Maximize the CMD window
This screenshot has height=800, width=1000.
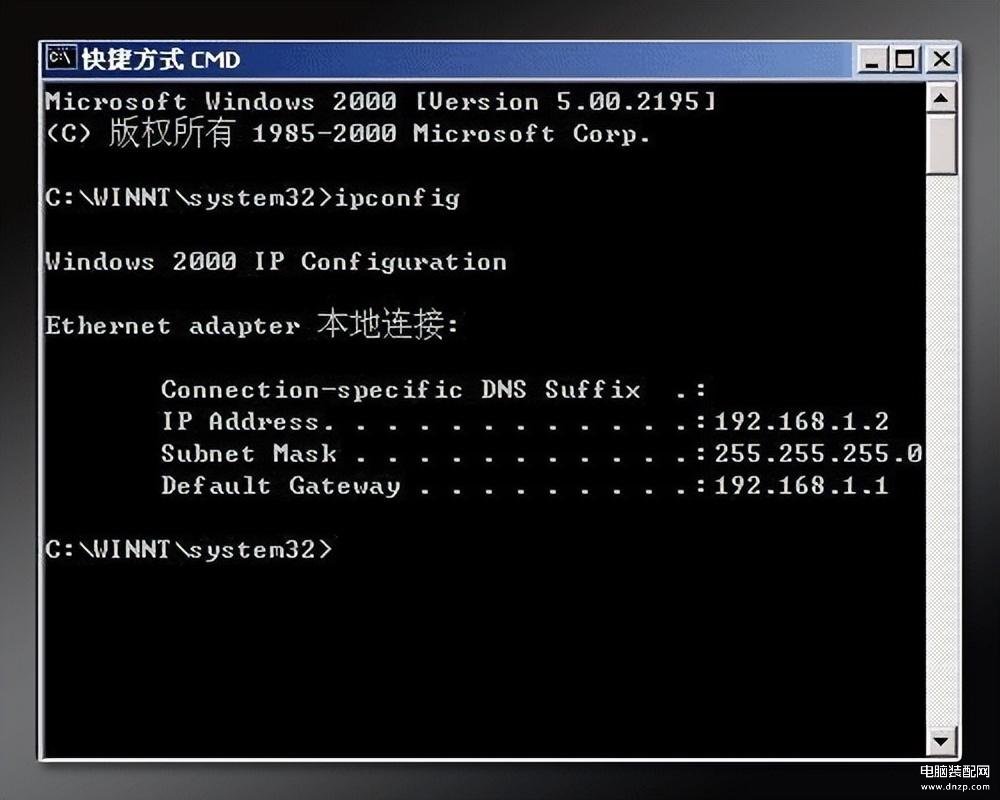click(x=904, y=60)
